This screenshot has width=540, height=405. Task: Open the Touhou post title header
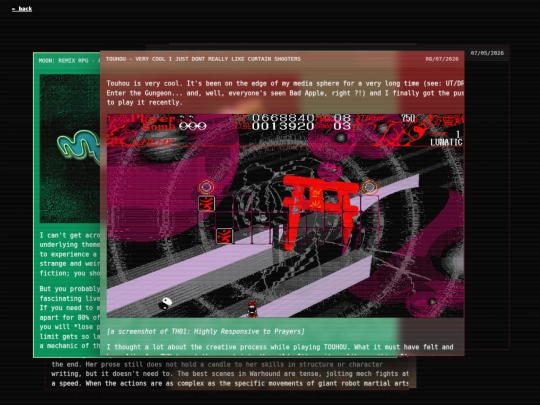coord(203,59)
